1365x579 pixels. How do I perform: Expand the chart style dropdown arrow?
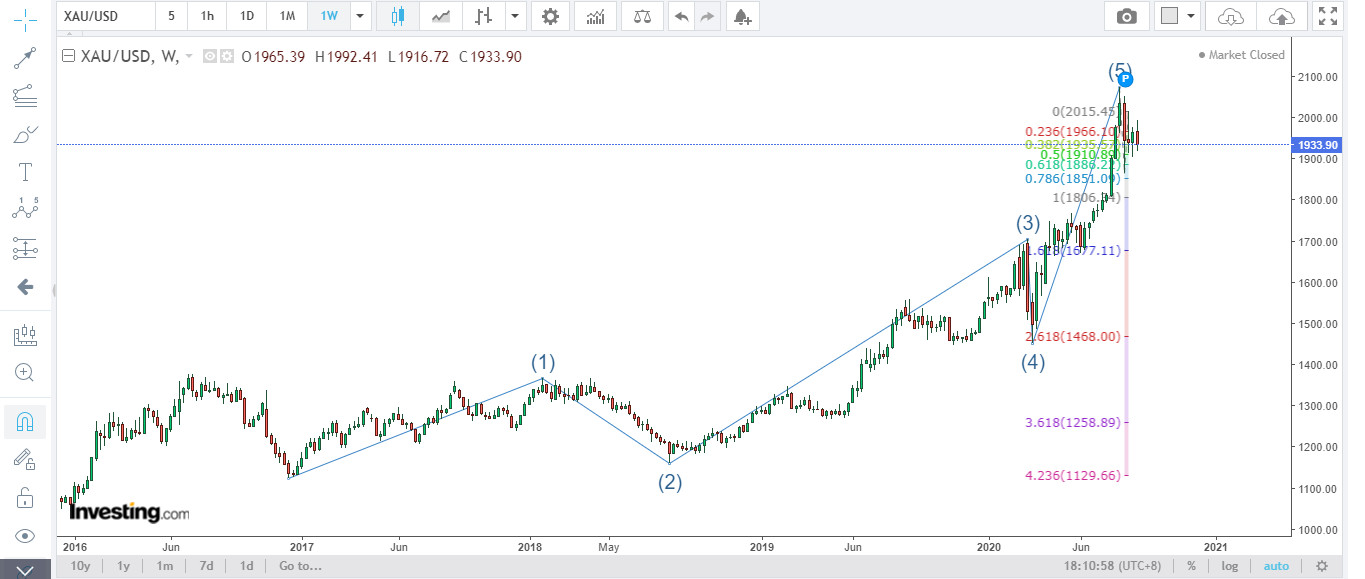point(515,16)
